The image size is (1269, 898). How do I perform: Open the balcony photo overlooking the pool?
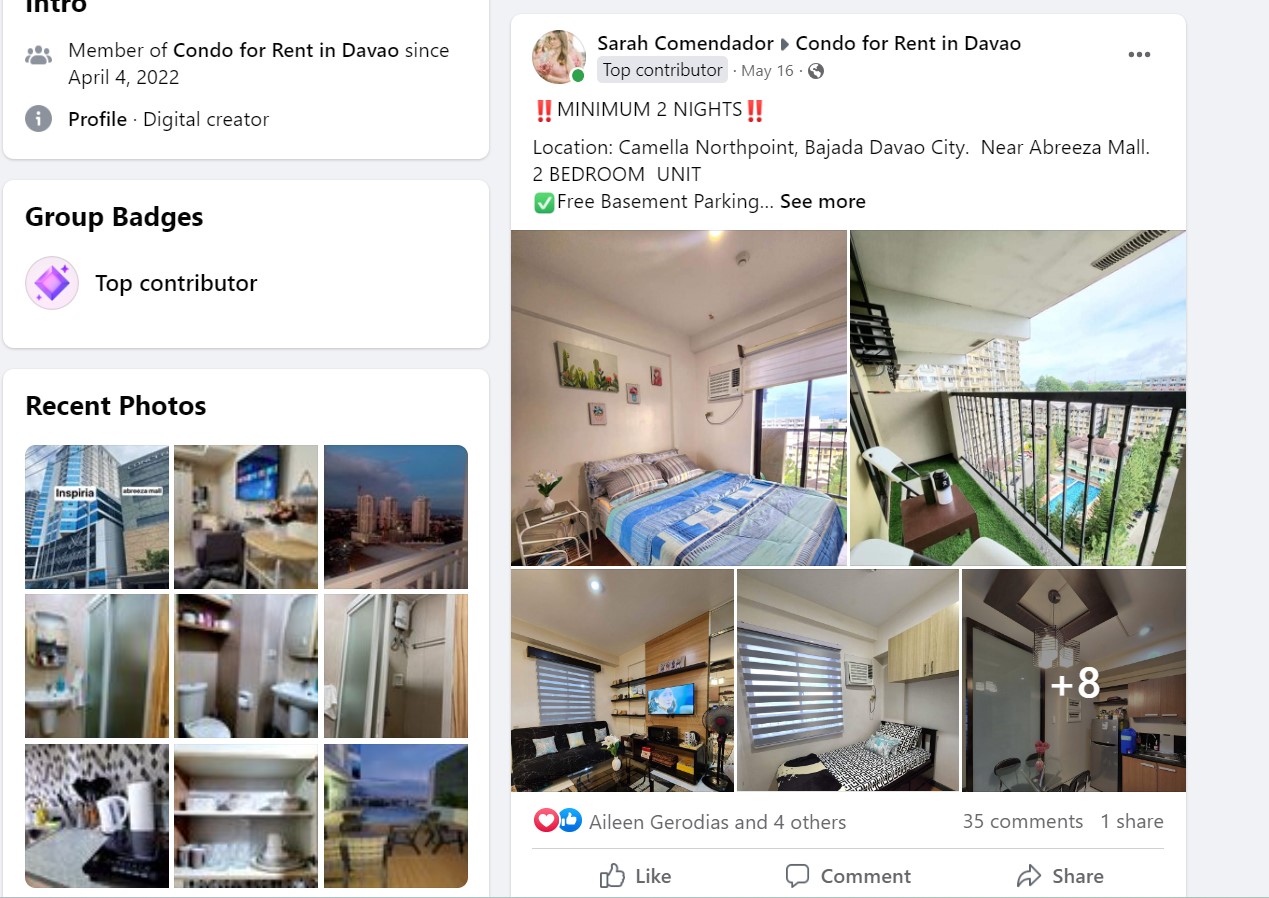(1018, 398)
